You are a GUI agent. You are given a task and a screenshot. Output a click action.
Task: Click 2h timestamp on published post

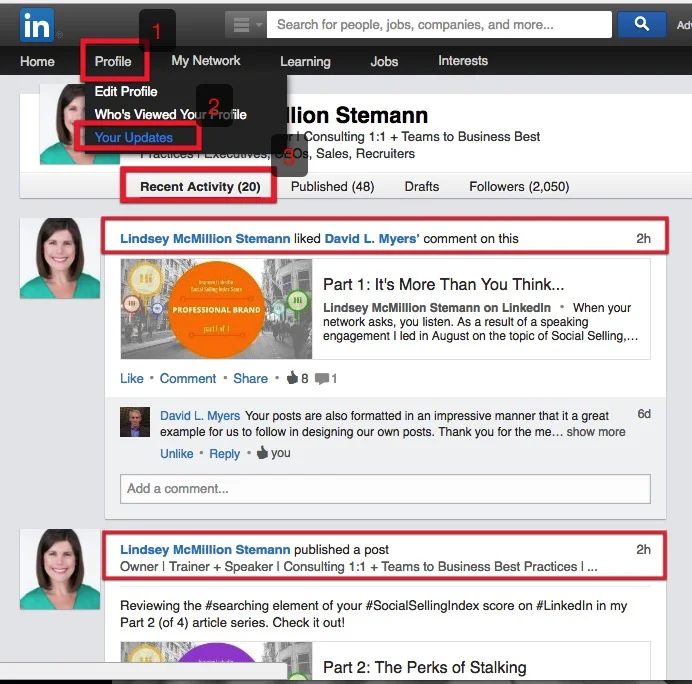pos(643,549)
